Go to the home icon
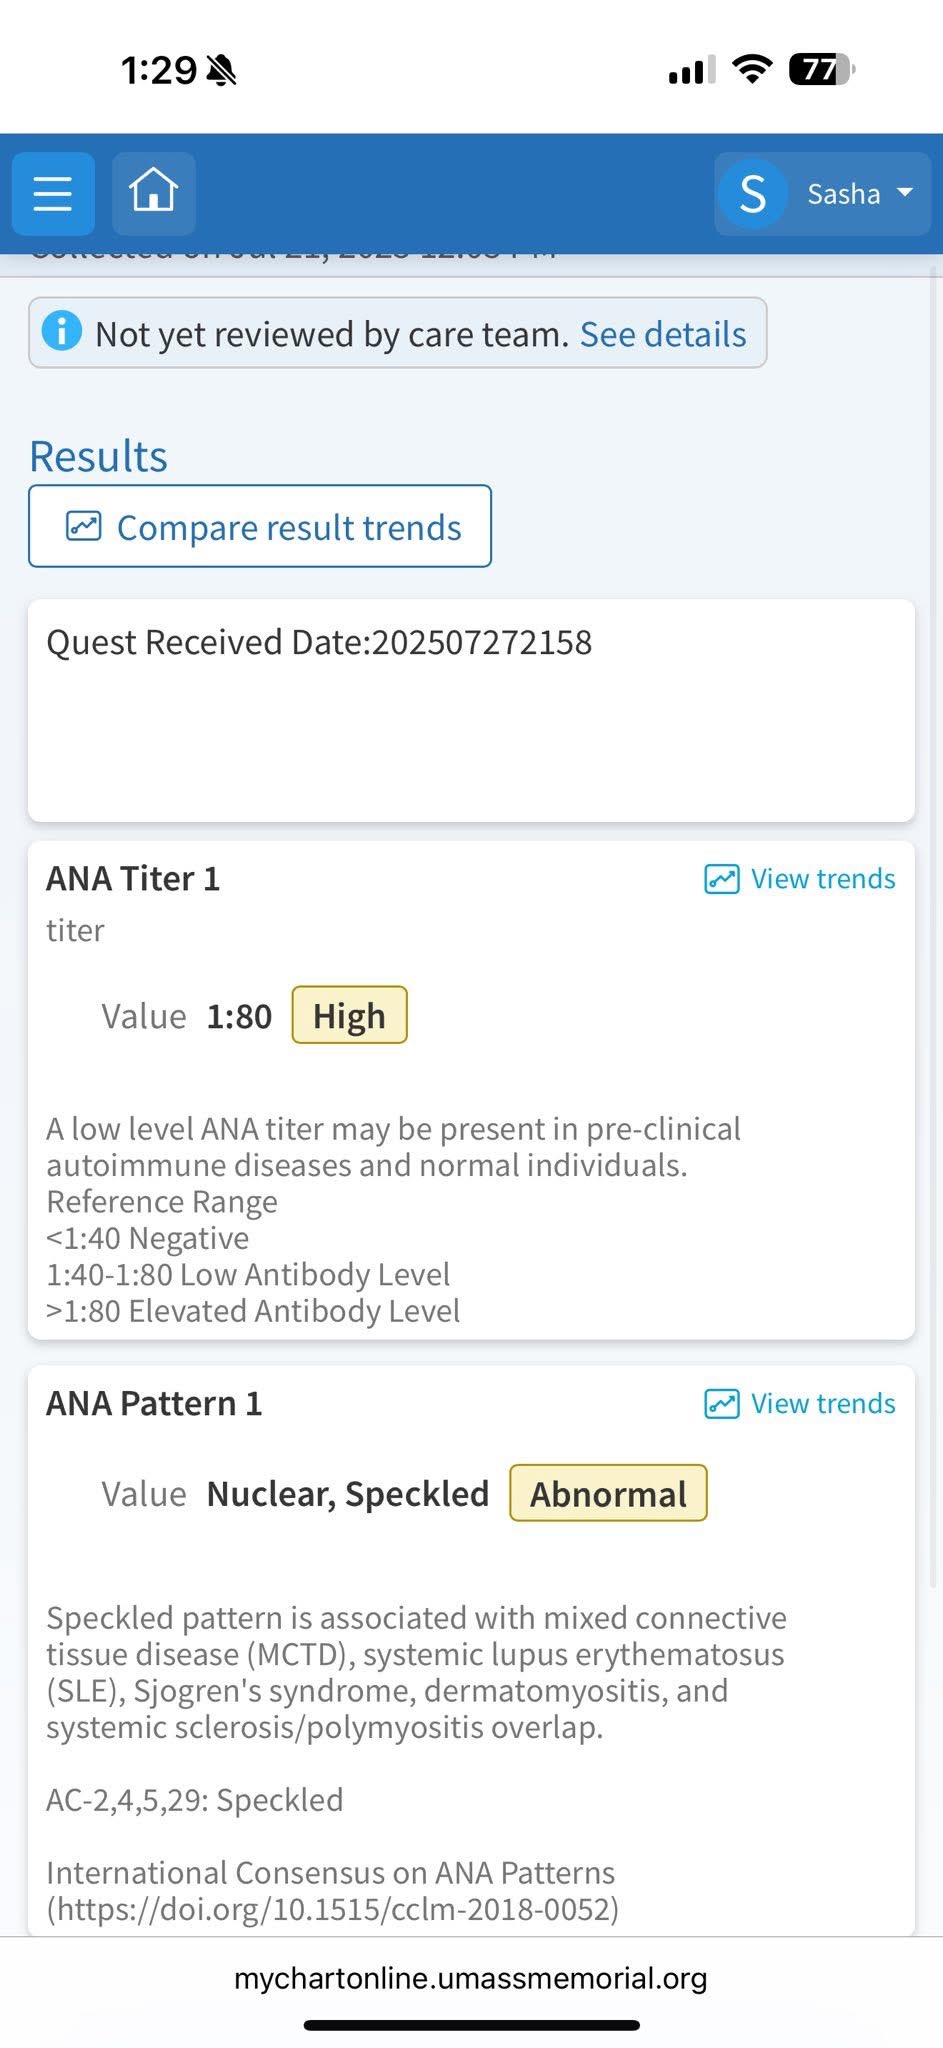The width and height of the screenshot is (943, 2048). (154, 192)
